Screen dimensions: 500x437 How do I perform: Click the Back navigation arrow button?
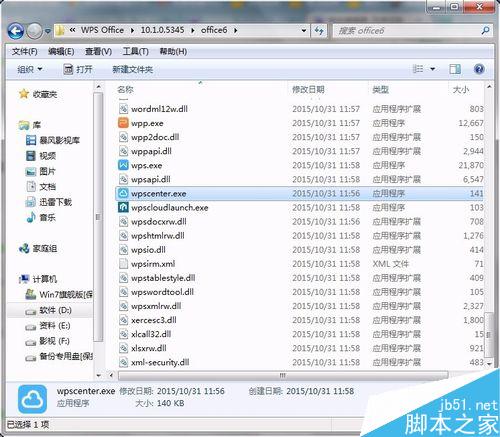[x=15, y=31]
